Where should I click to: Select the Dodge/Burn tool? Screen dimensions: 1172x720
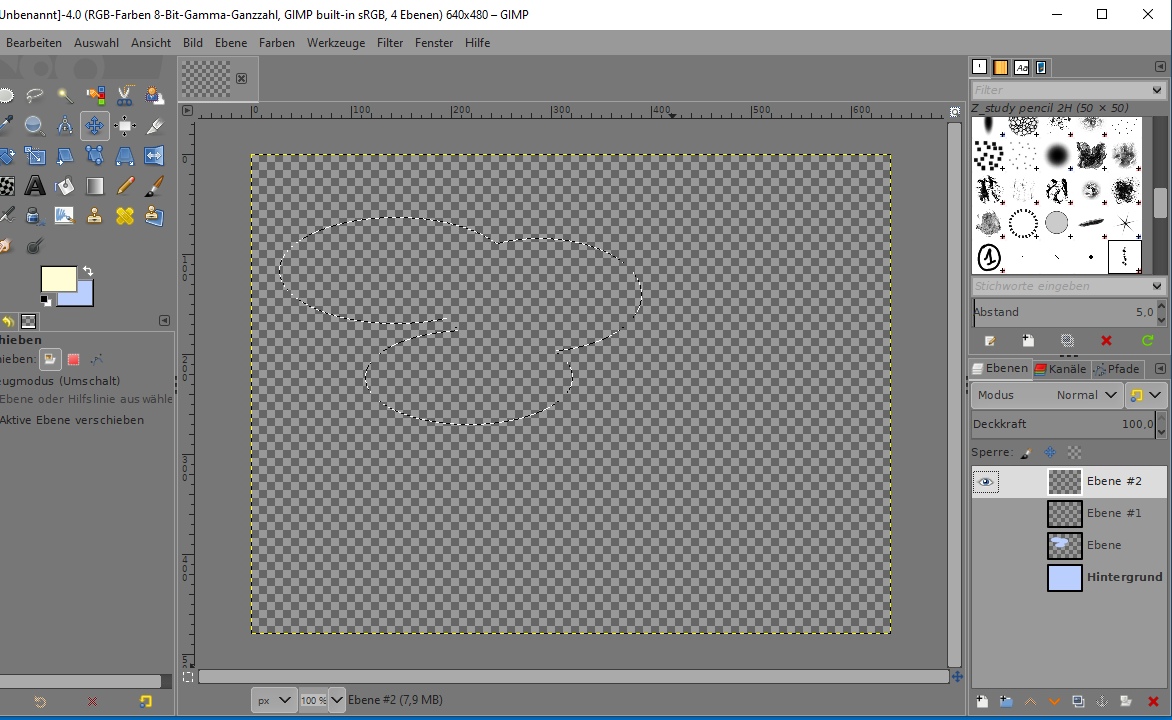pos(34,246)
